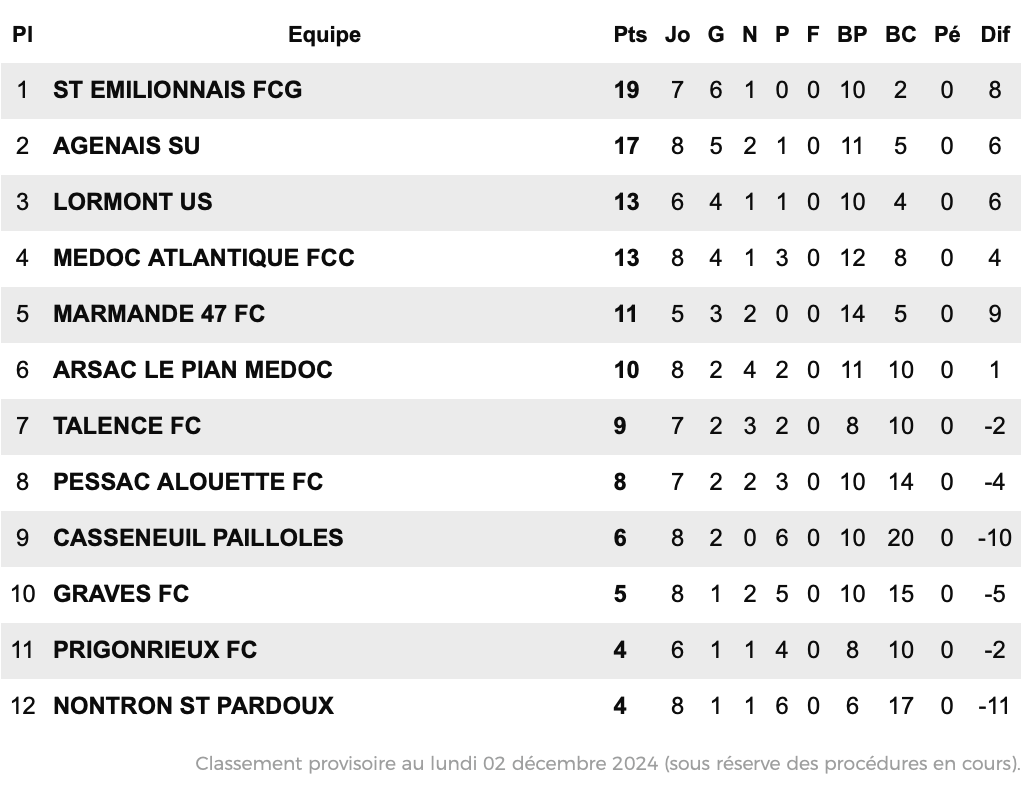The height and width of the screenshot is (786, 1028).
Task: Click the Pts column header
Action: click(630, 35)
